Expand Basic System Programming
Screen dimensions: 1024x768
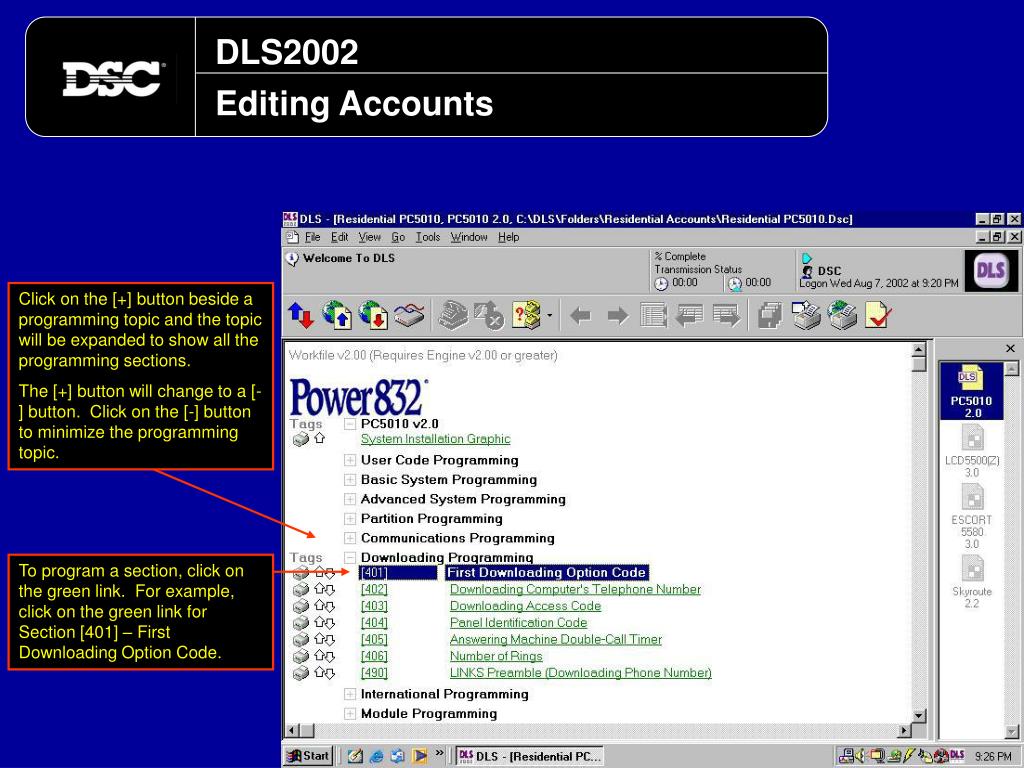pyautogui.click(x=350, y=480)
